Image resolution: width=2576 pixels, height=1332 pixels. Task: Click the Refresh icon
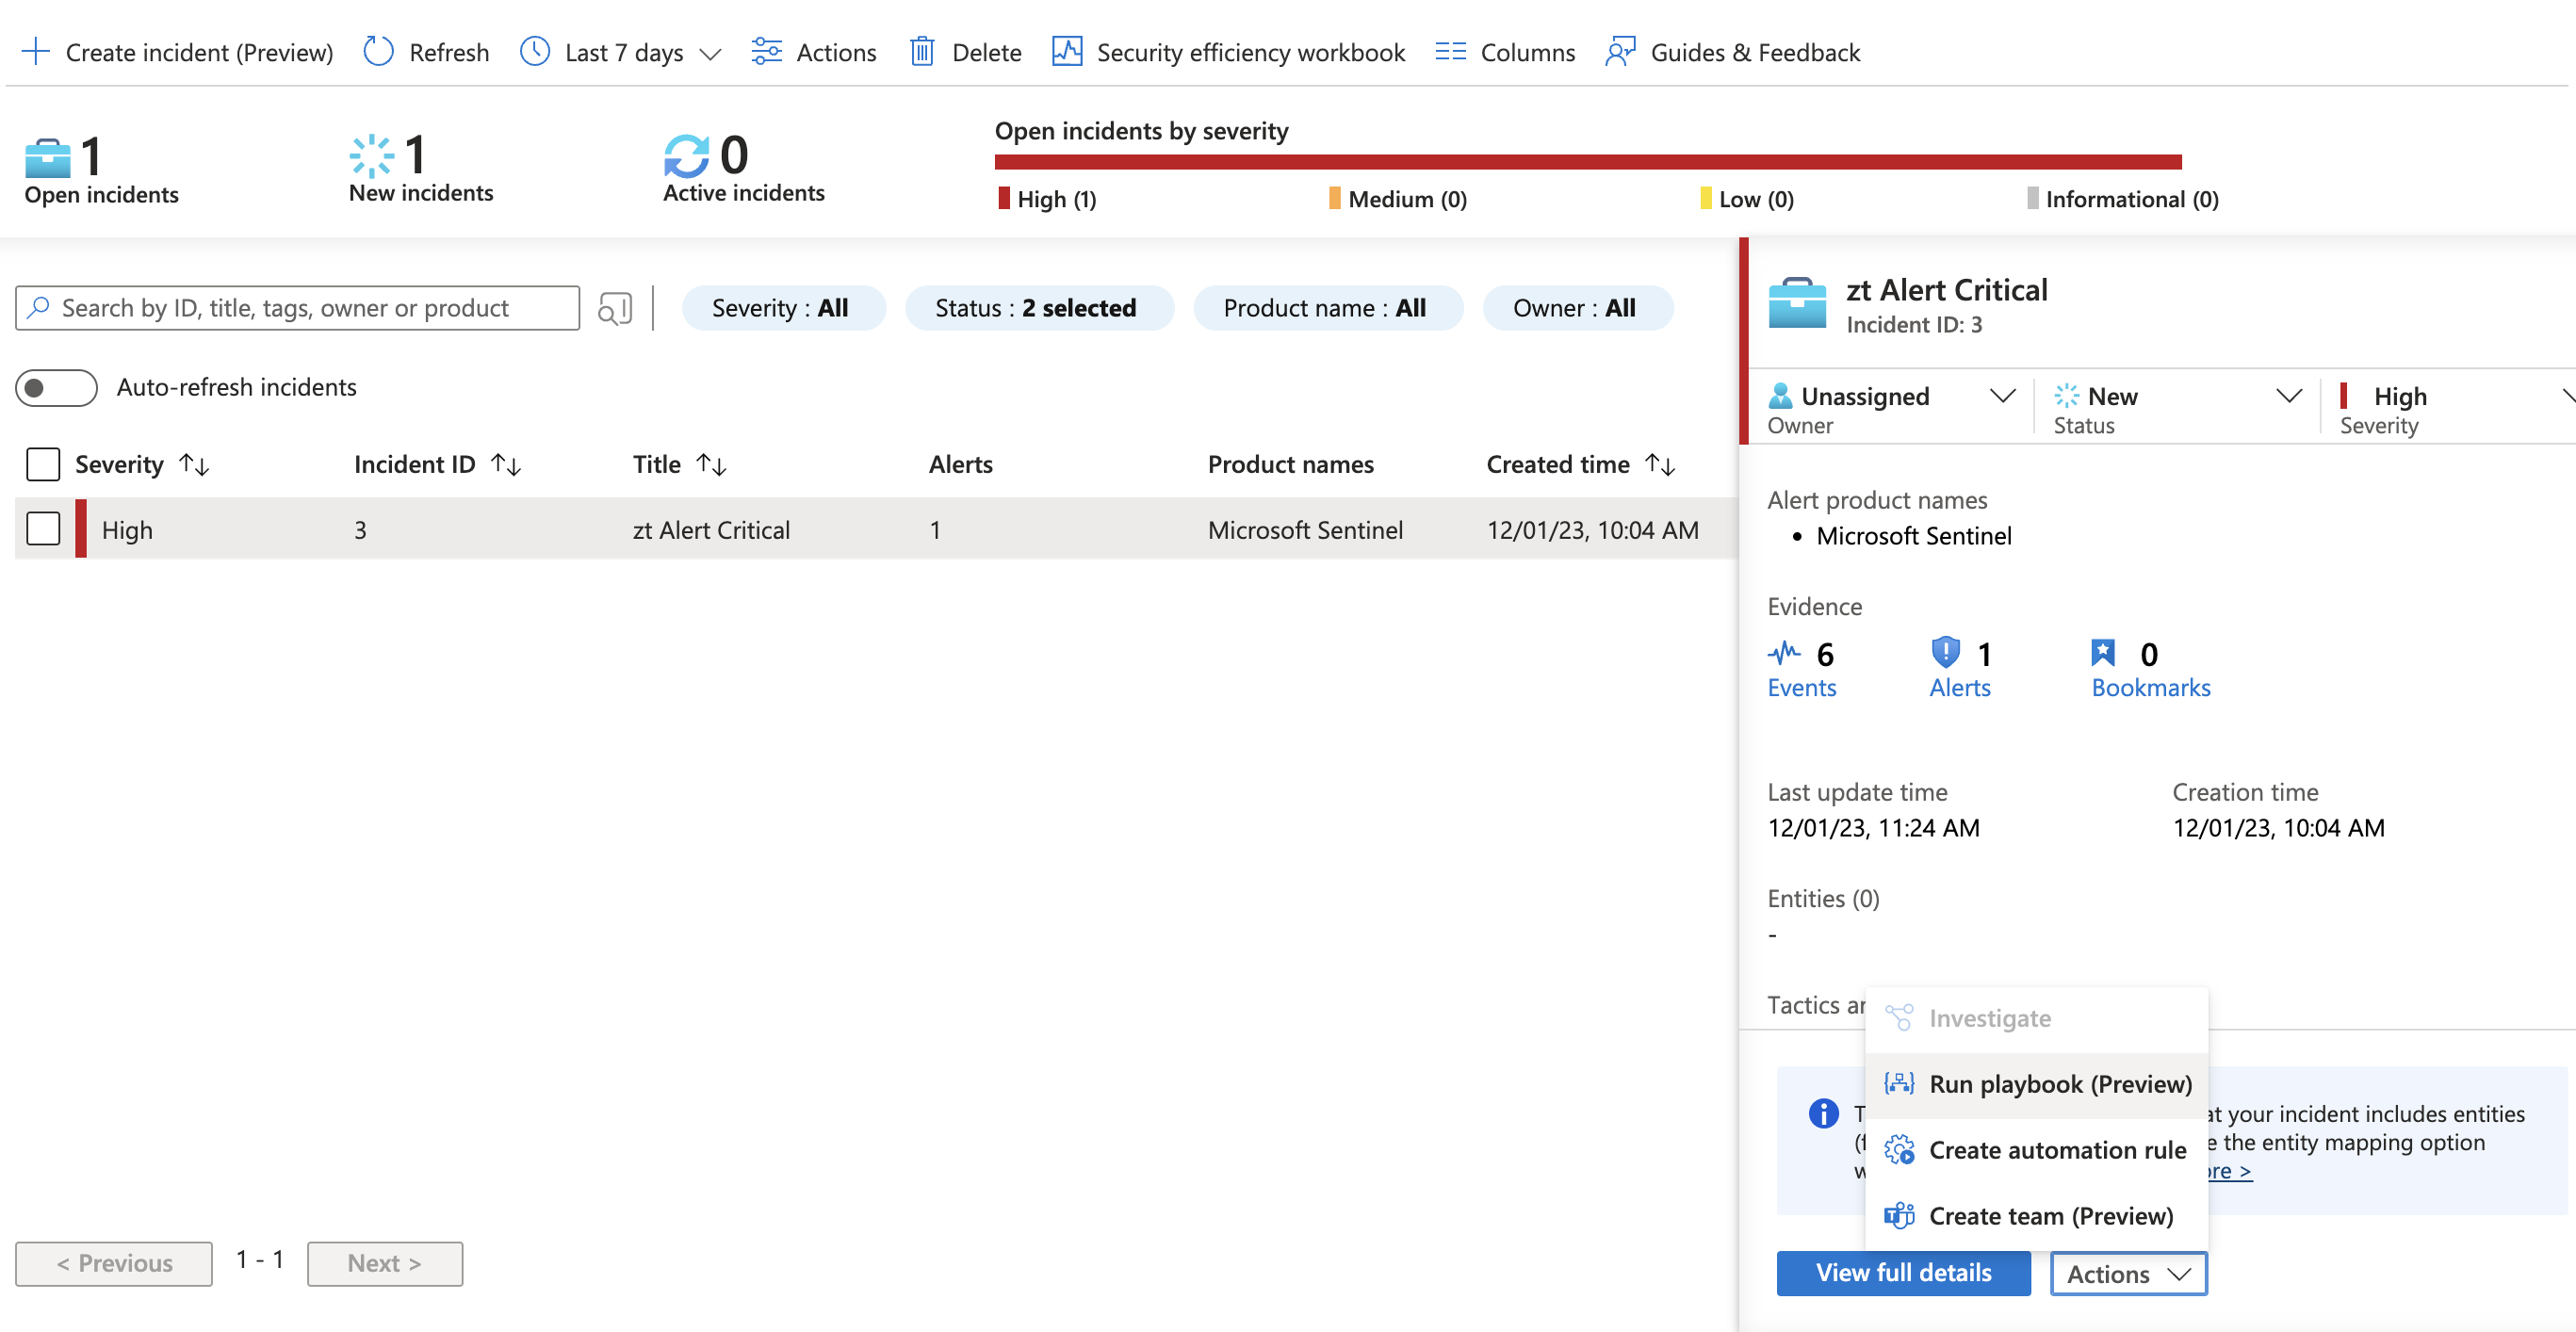pyautogui.click(x=378, y=51)
